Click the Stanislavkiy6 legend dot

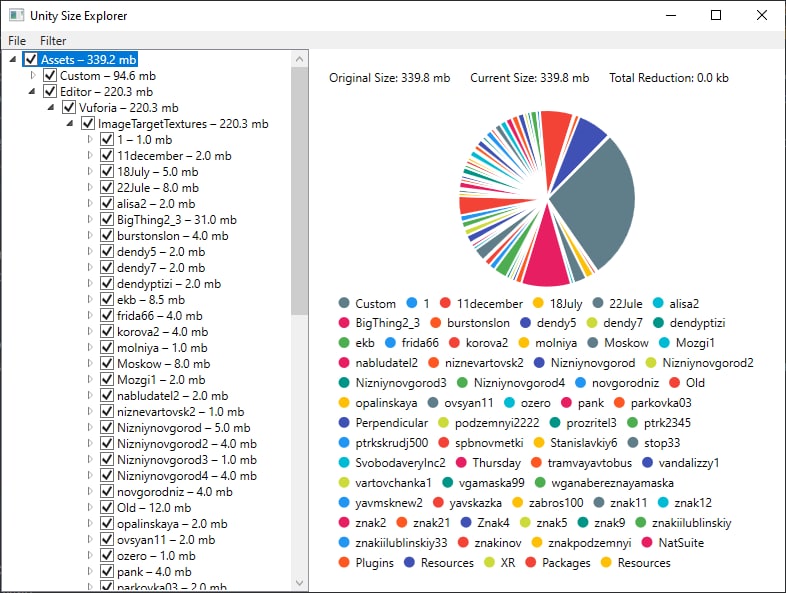(x=539, y=443)
